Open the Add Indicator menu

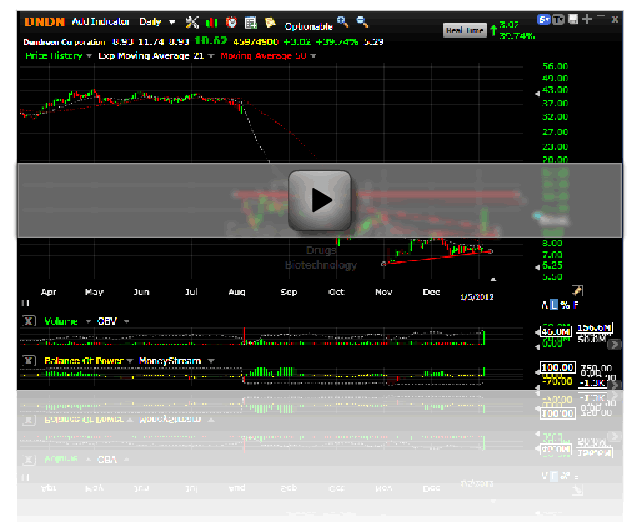95,21
